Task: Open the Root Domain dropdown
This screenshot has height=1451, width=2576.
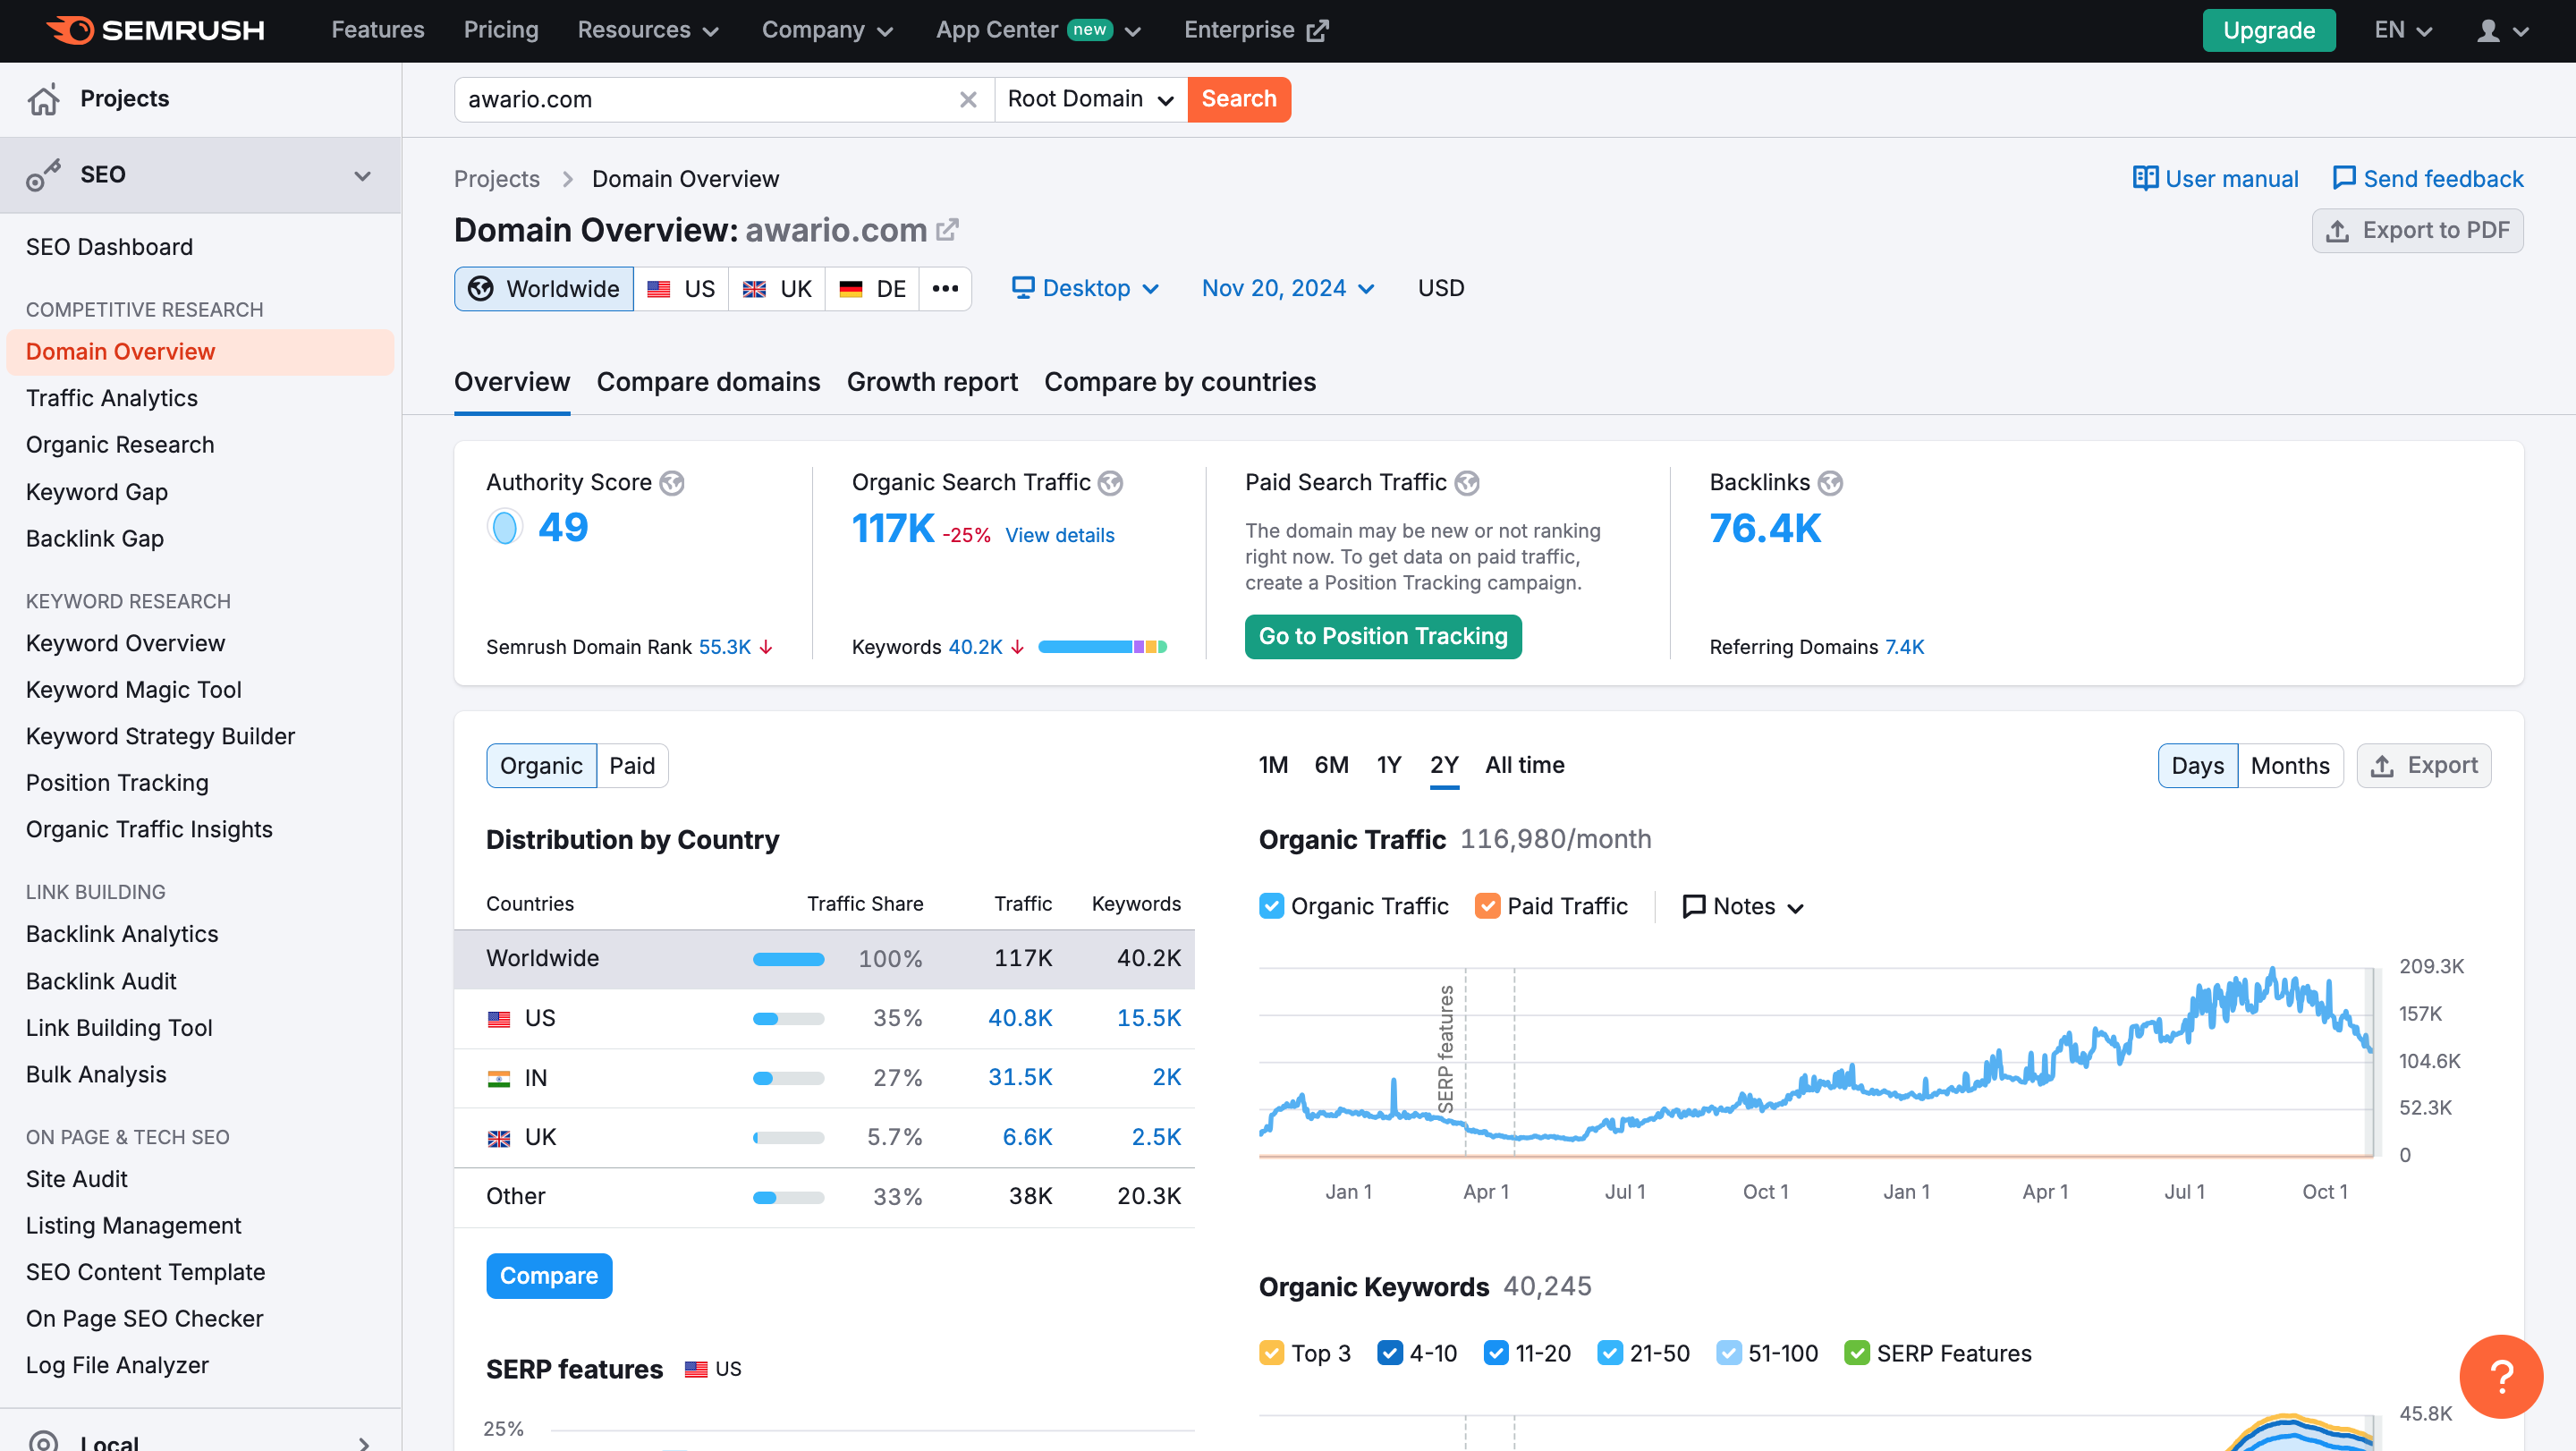Action: pos(1090,99)
